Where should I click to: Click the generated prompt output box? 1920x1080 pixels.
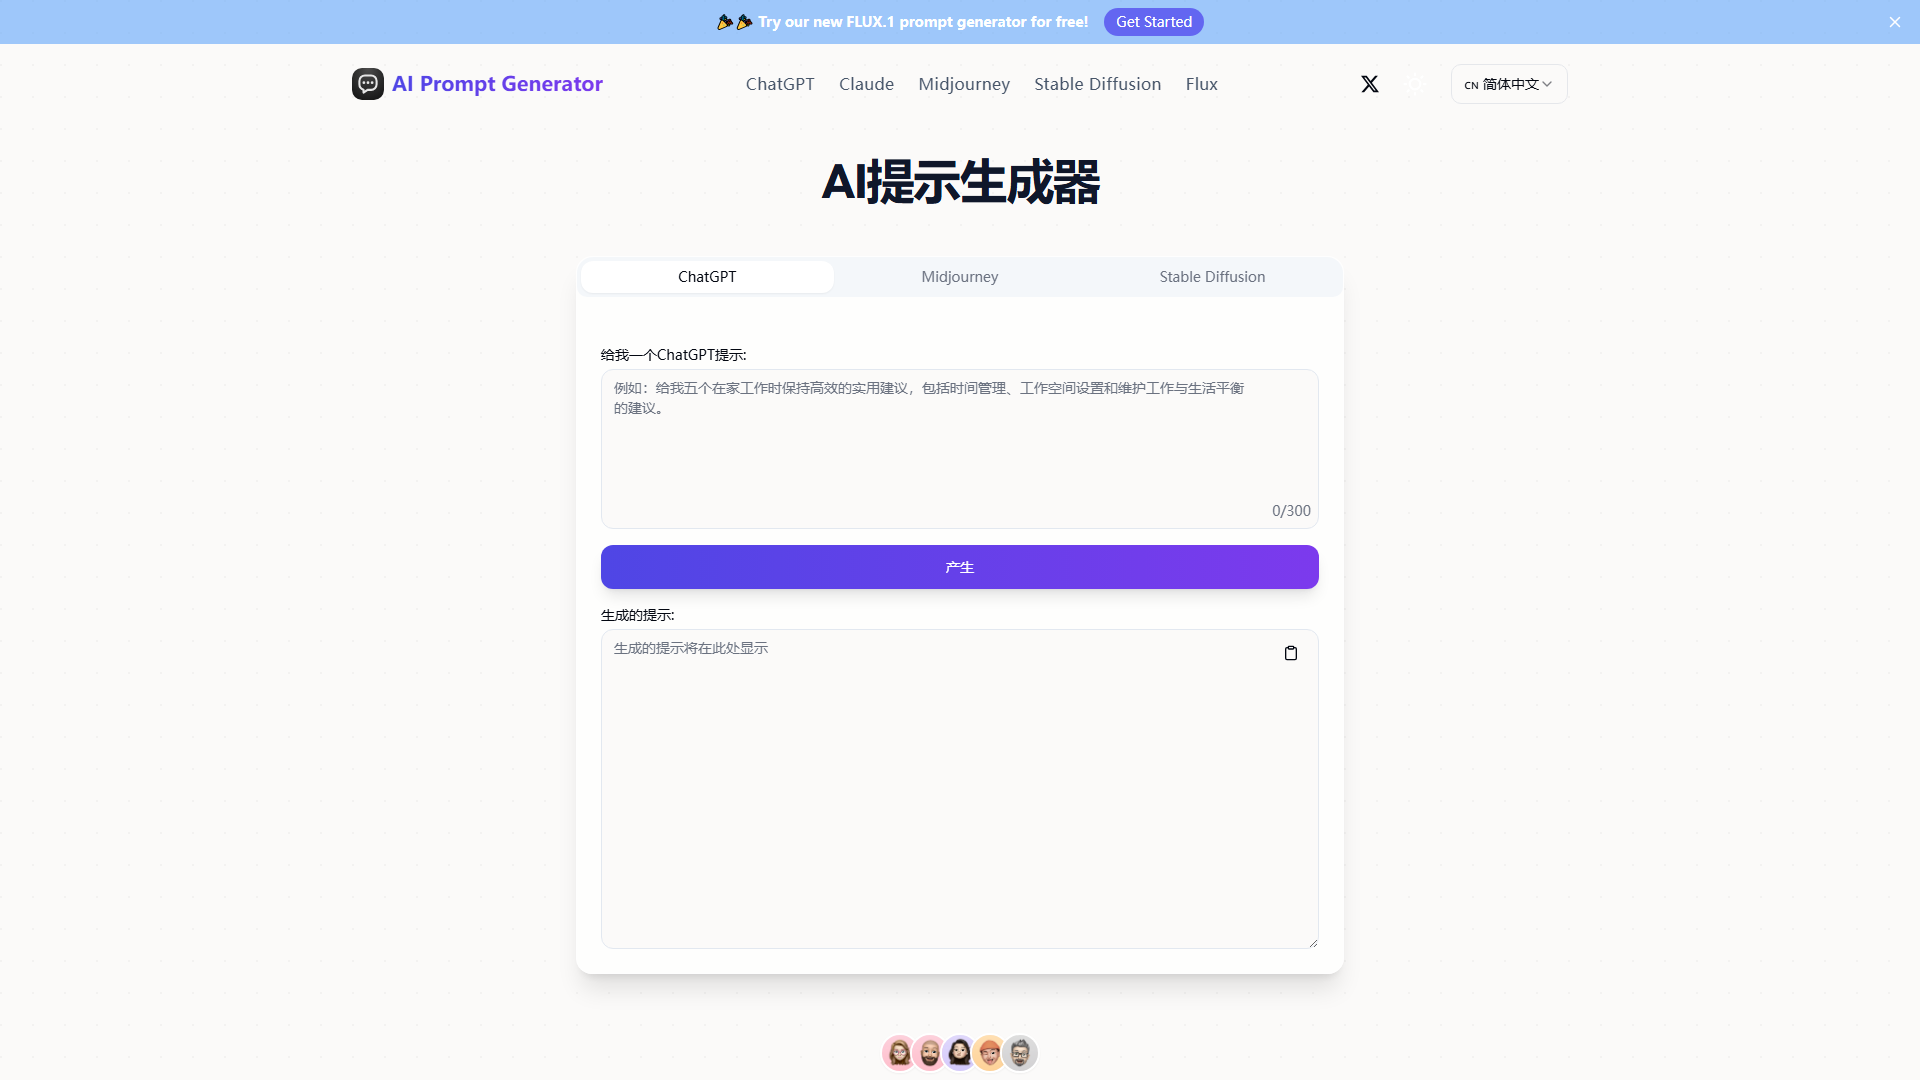960,789
